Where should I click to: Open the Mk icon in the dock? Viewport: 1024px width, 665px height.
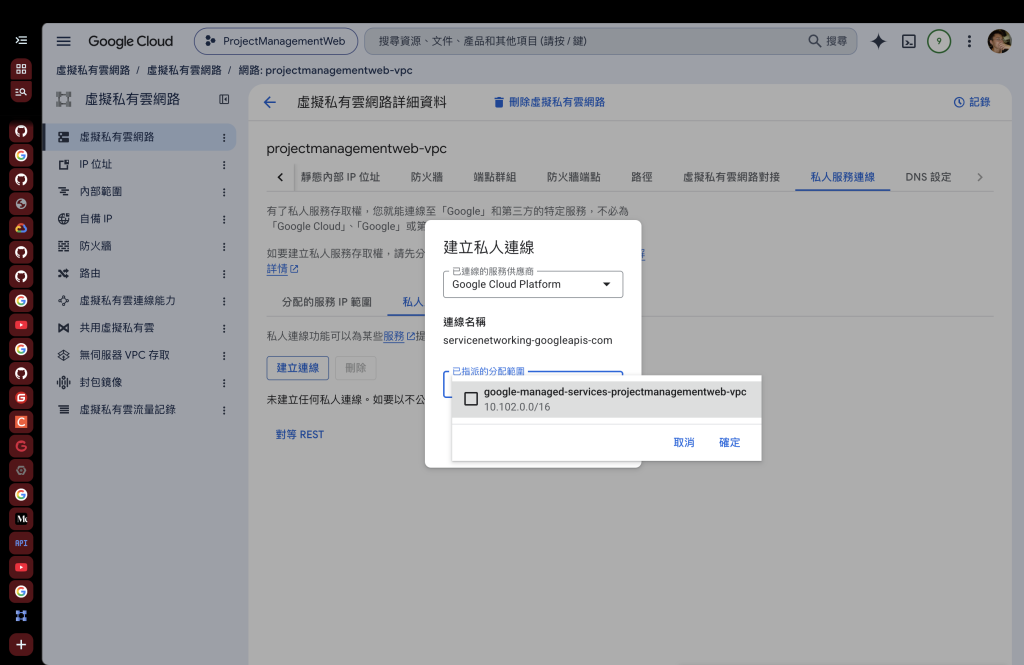pos(21,519)
